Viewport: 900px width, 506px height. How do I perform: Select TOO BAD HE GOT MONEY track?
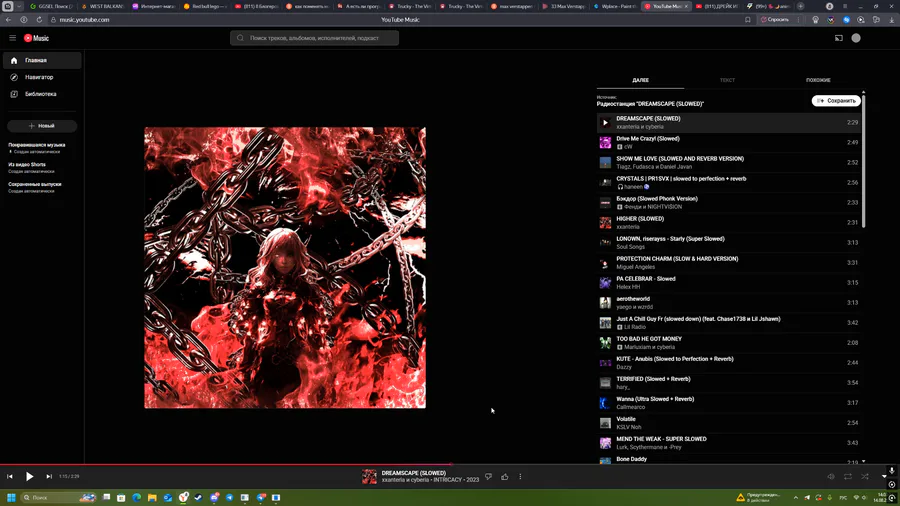tap(728, 343)
